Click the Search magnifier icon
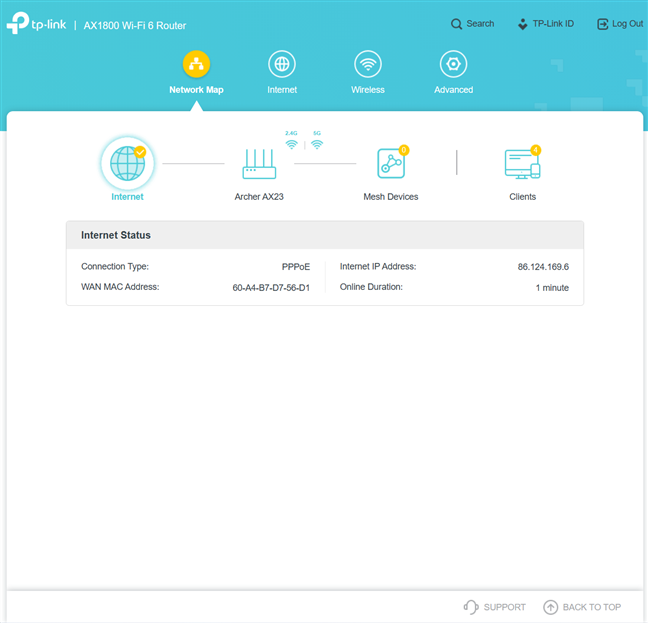 click(456, 24)
